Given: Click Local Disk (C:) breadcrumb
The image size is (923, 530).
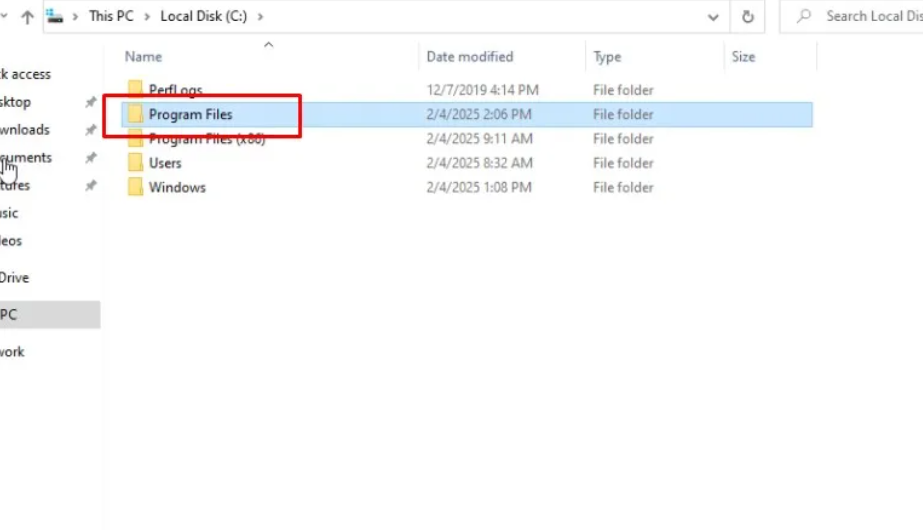Looking at the screenshot, I should pyautogui.click(x=203, y=17).
